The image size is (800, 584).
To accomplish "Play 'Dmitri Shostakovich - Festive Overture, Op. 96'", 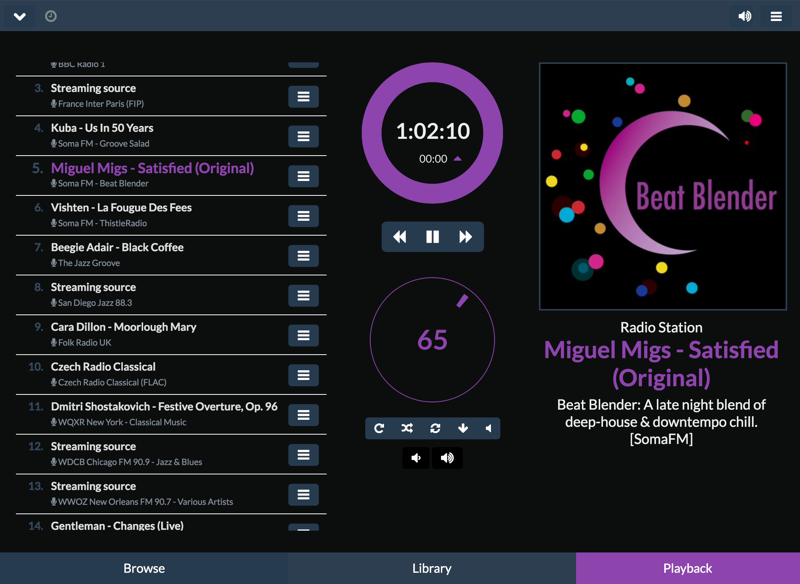I will click(164, 407).
